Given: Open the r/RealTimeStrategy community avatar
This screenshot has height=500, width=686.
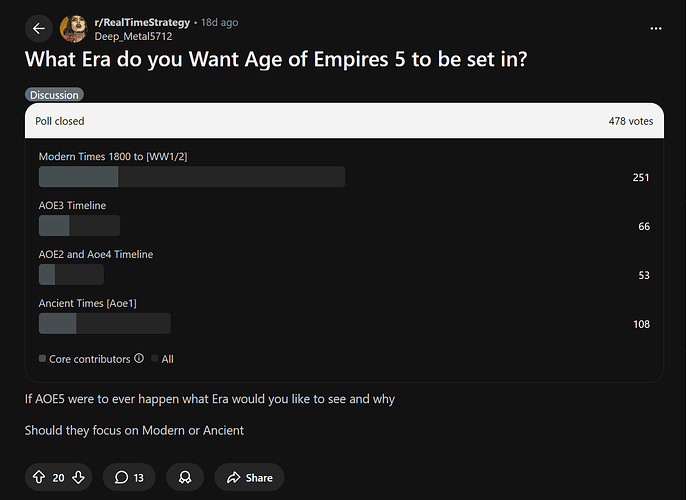Looking at the screenshot, I should click(73, 29).
